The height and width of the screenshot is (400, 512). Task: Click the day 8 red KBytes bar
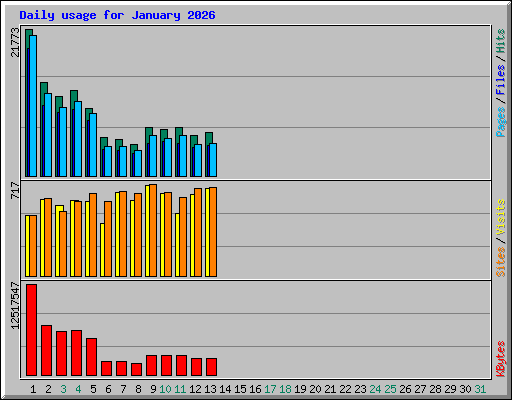pos(136,369)
